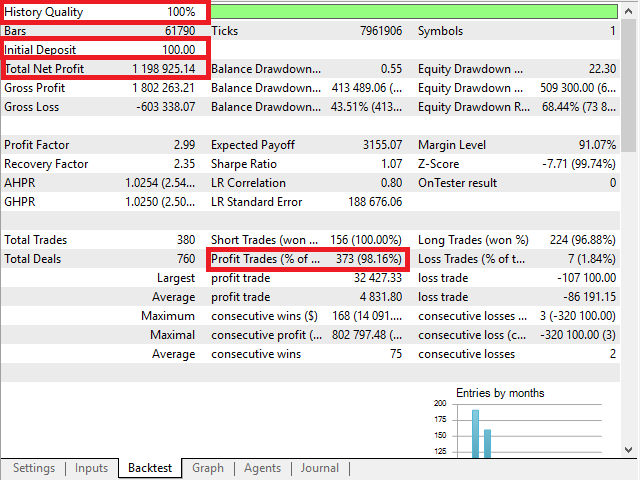Click Loss Trades value 7 (1.84%)
Viewport: 640px width, 480px height.
(591, 259)
